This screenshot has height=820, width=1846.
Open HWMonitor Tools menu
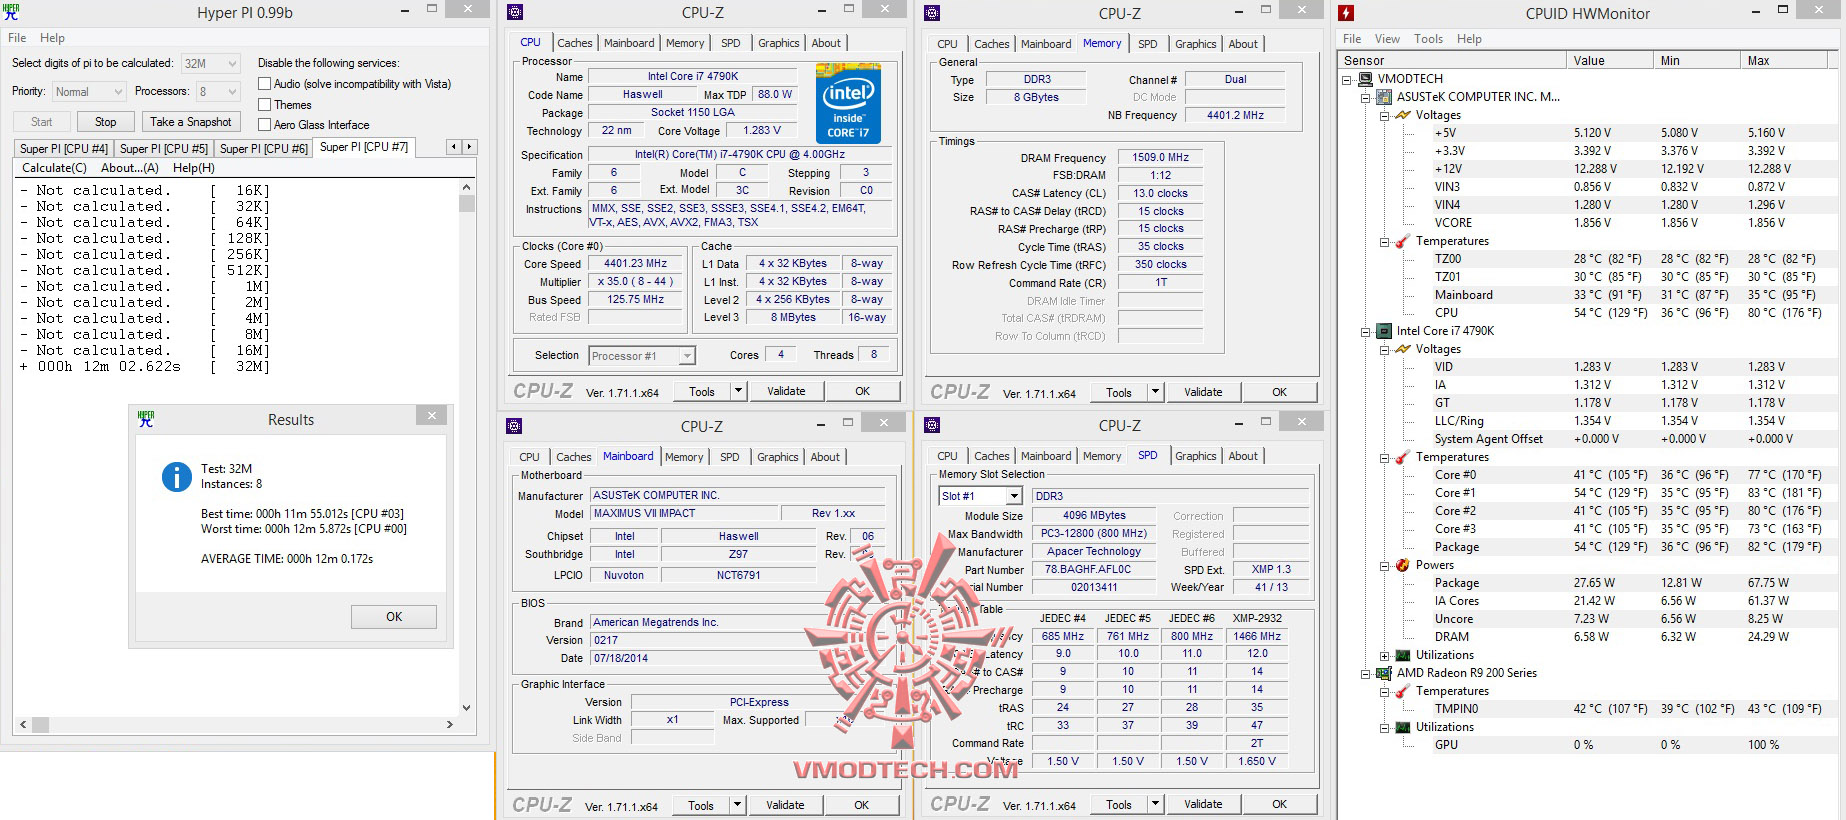point(1428,39)
